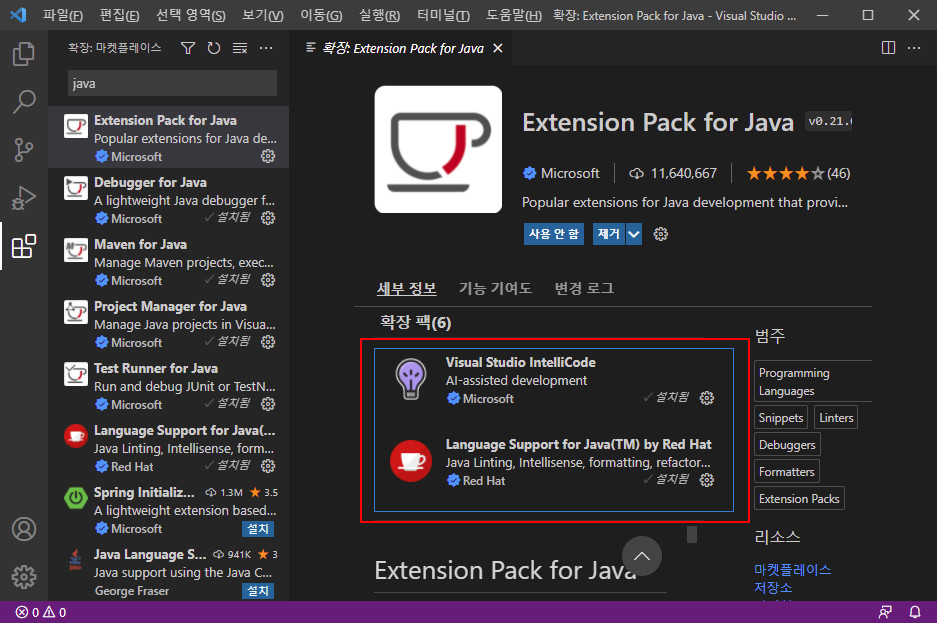The height and width of the screenshot is (623, 937).
Task: Select Test Runner for Java in list
Action: point(169,386)
